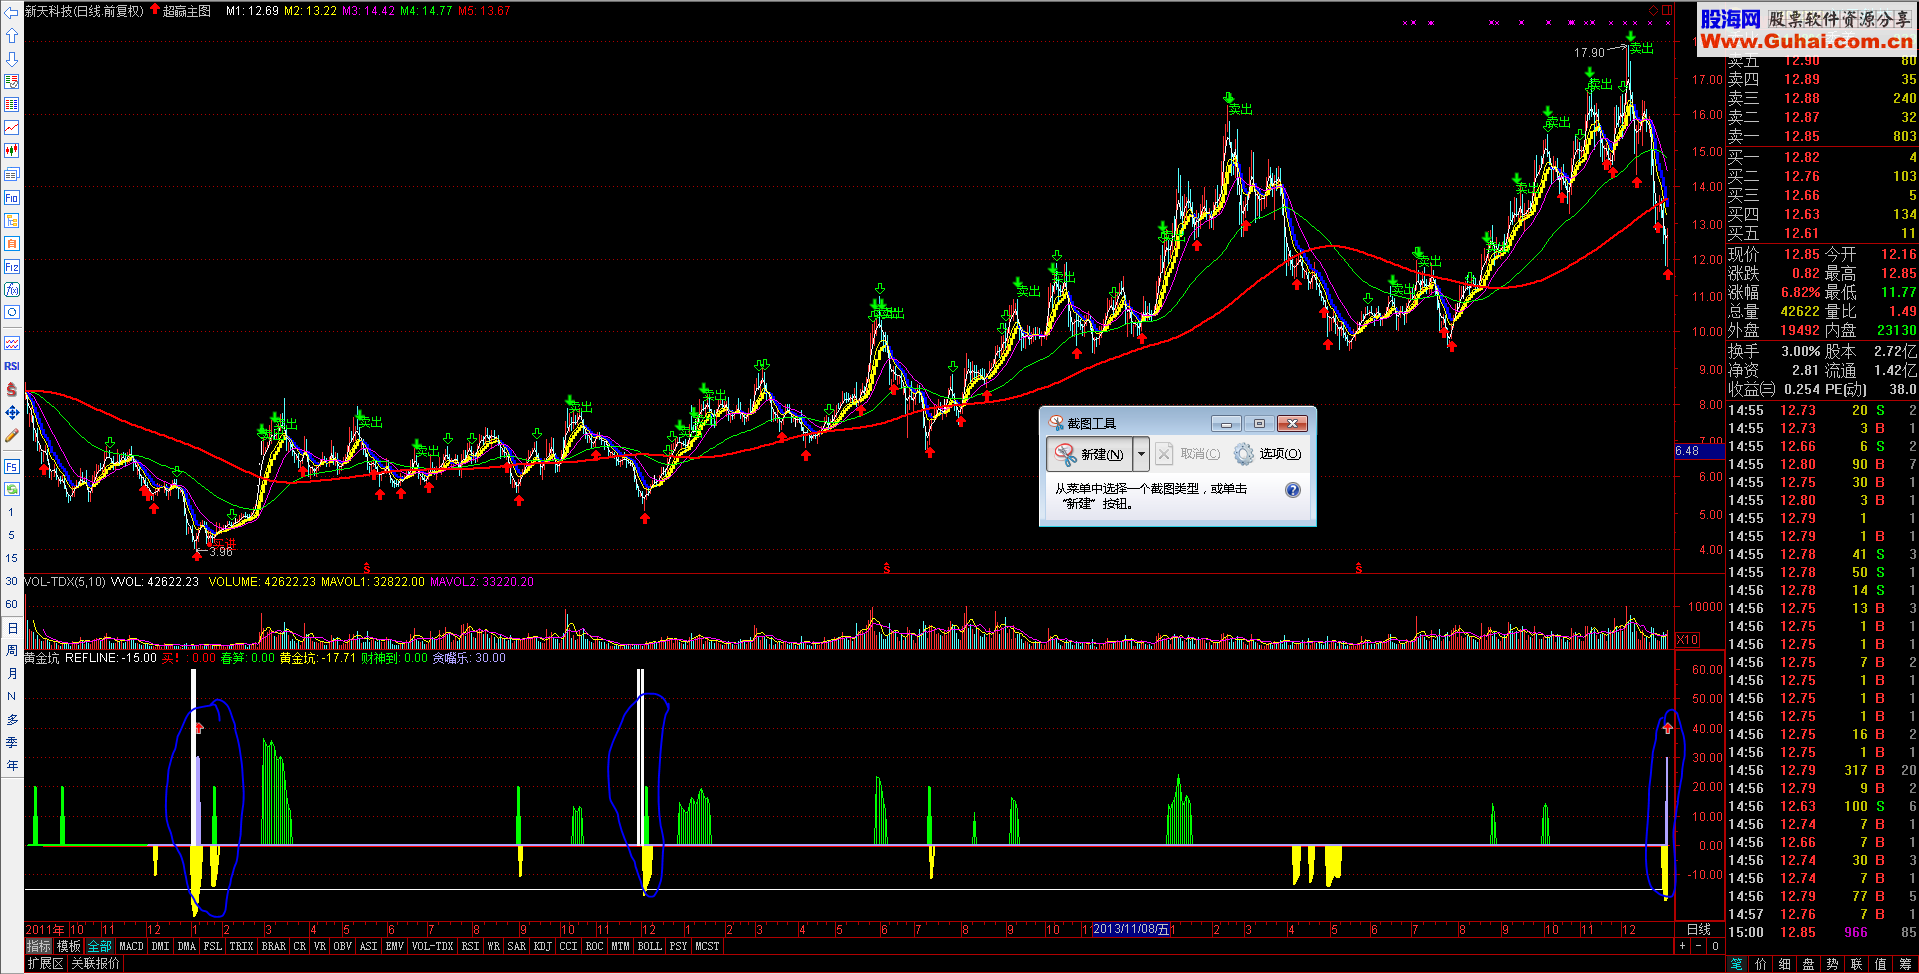Select the TRIX indicator tab
The image size is (1919, 974).
241,946
